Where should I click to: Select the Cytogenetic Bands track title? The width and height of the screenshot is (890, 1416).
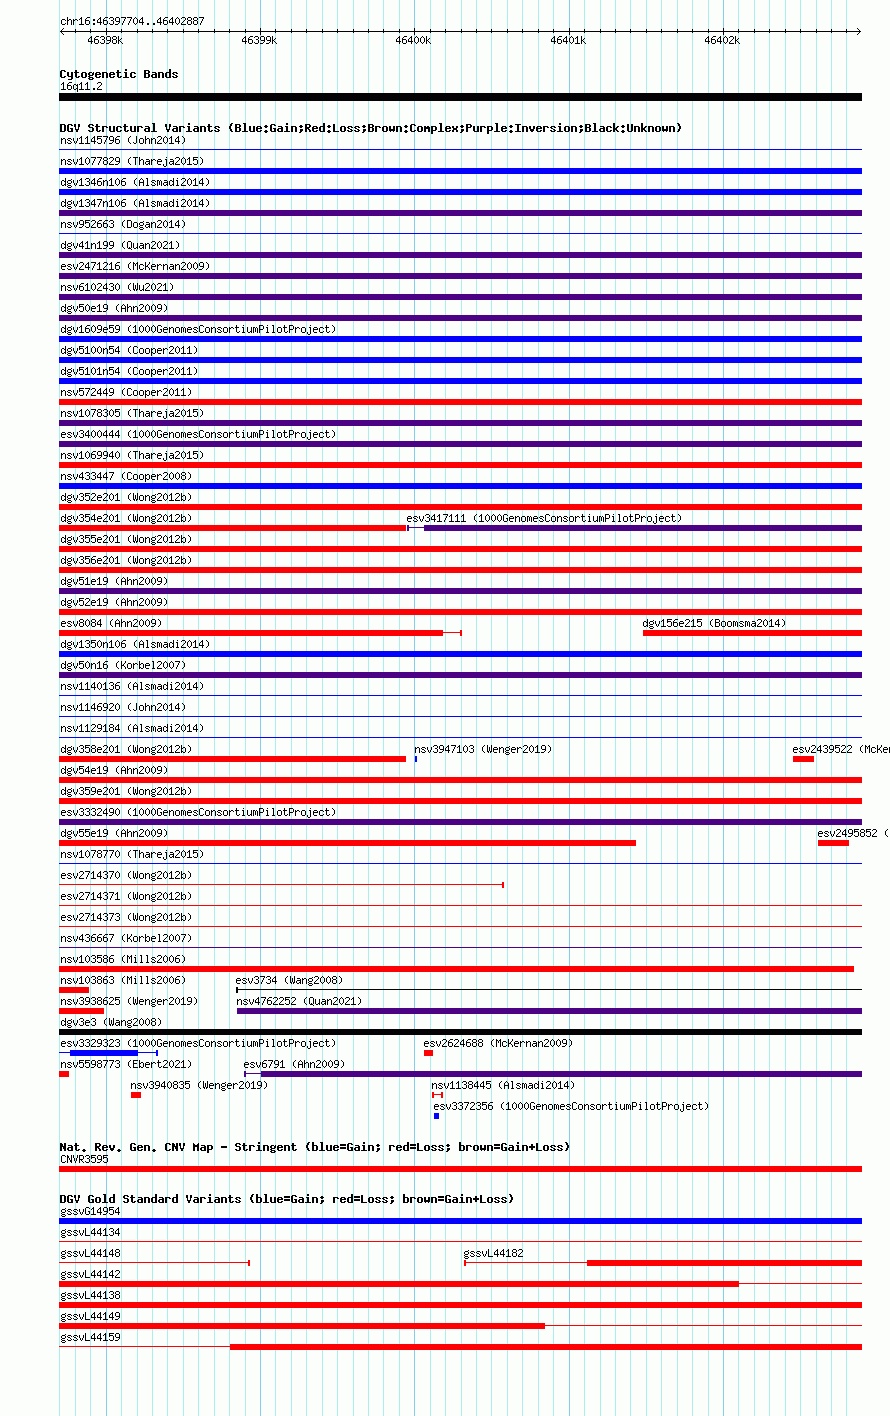pos(119,74)
